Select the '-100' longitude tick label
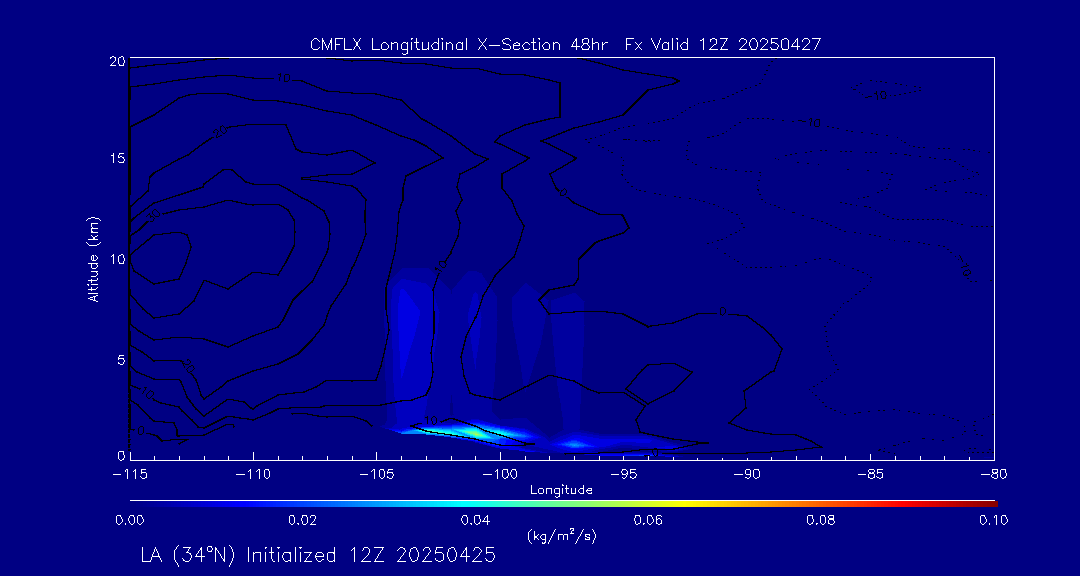 click(499, 475)
